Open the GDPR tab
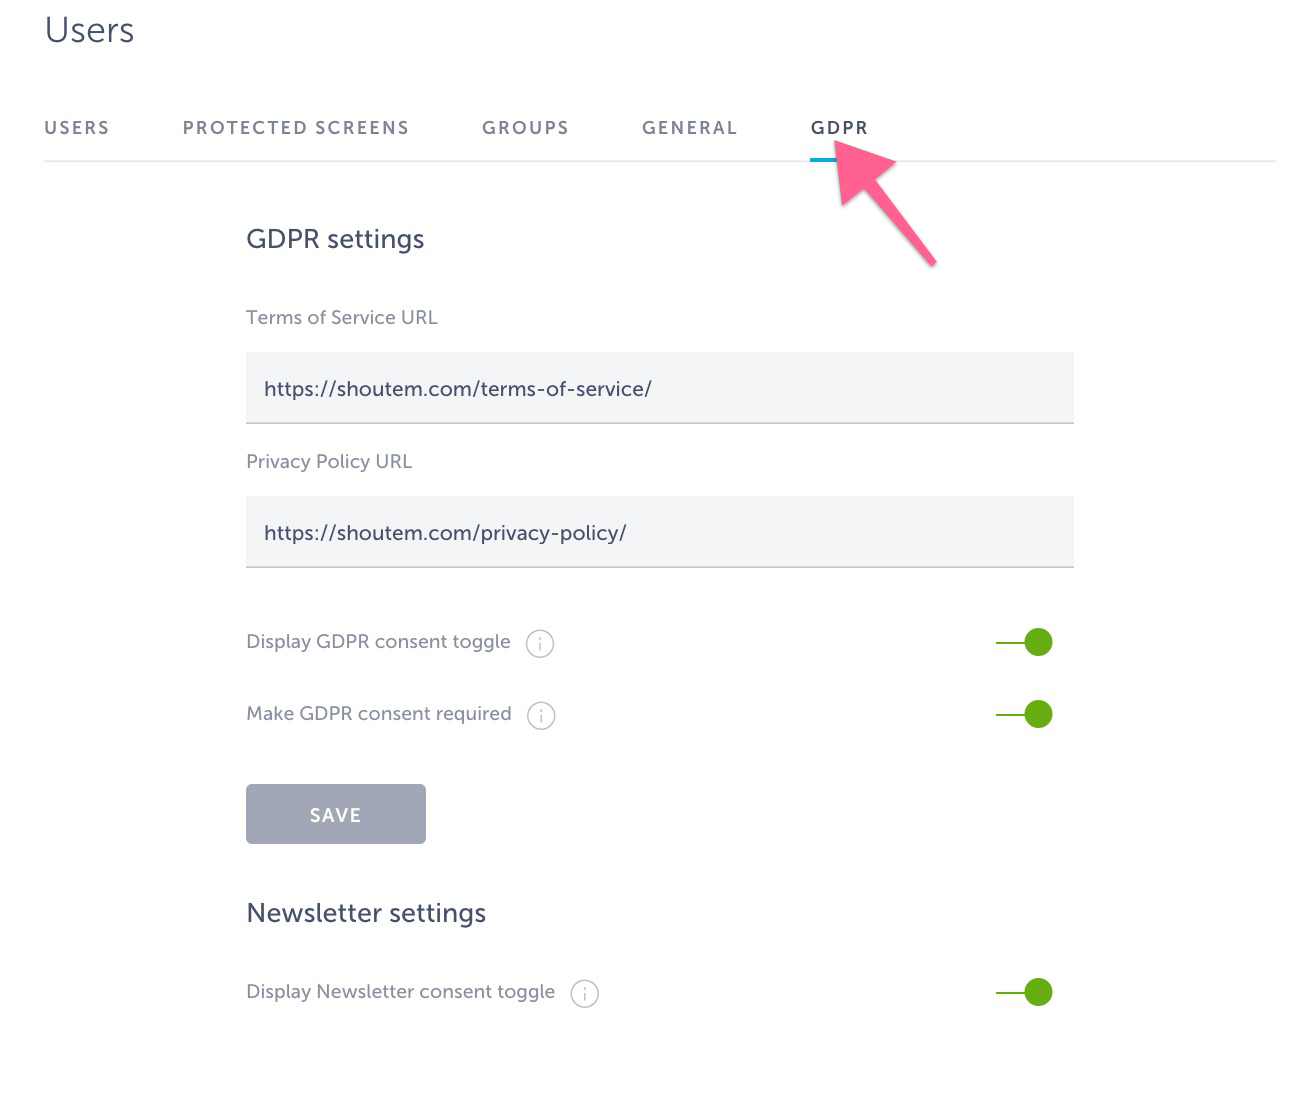This screenshot has width=1316, height=1104. pos(839,127)
